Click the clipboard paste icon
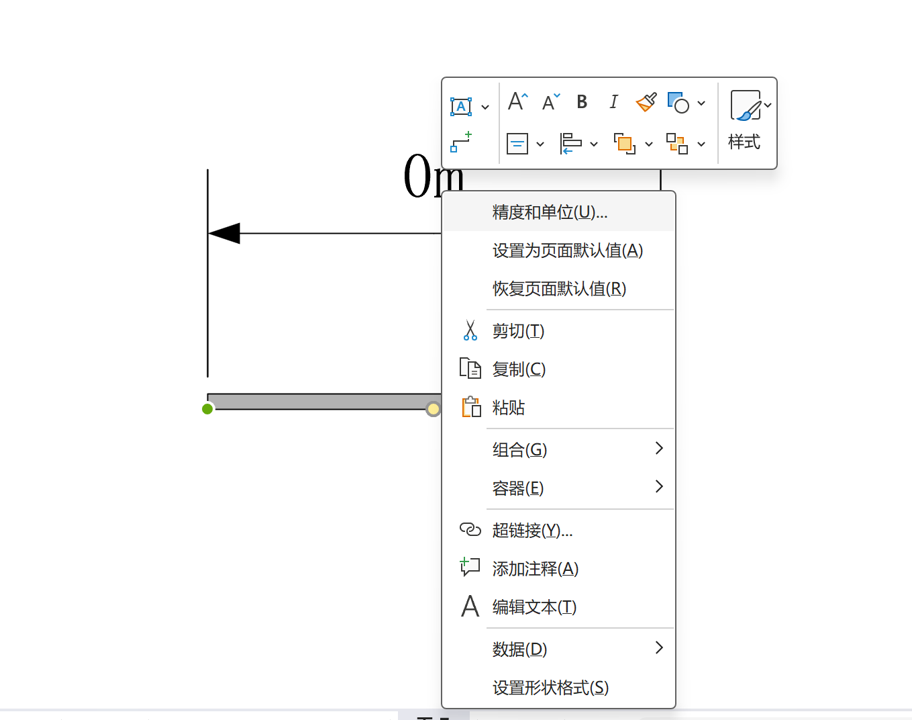 click(471, 407)
